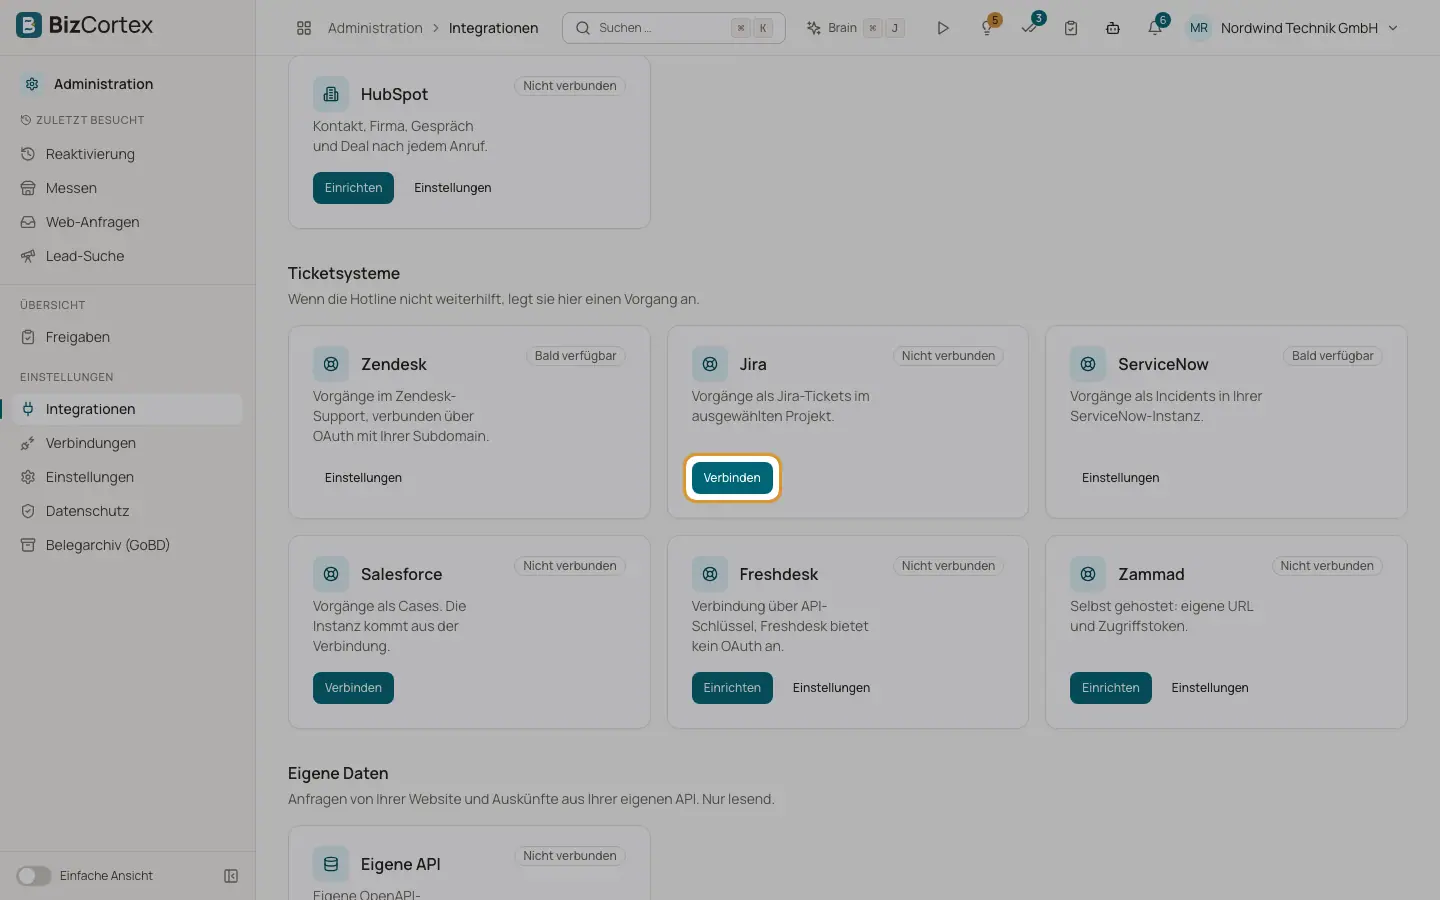Open Einstellungen on the Zendesk card
The image size is (1440, 900).
pos(363,478)
